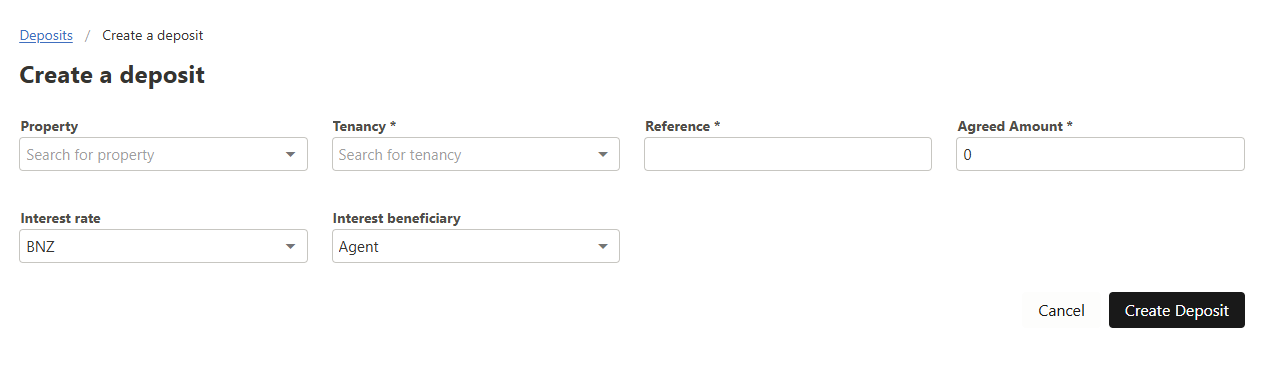
Task: Expand the Interest rate caret arrow
Action: click(x=290, y=247)
